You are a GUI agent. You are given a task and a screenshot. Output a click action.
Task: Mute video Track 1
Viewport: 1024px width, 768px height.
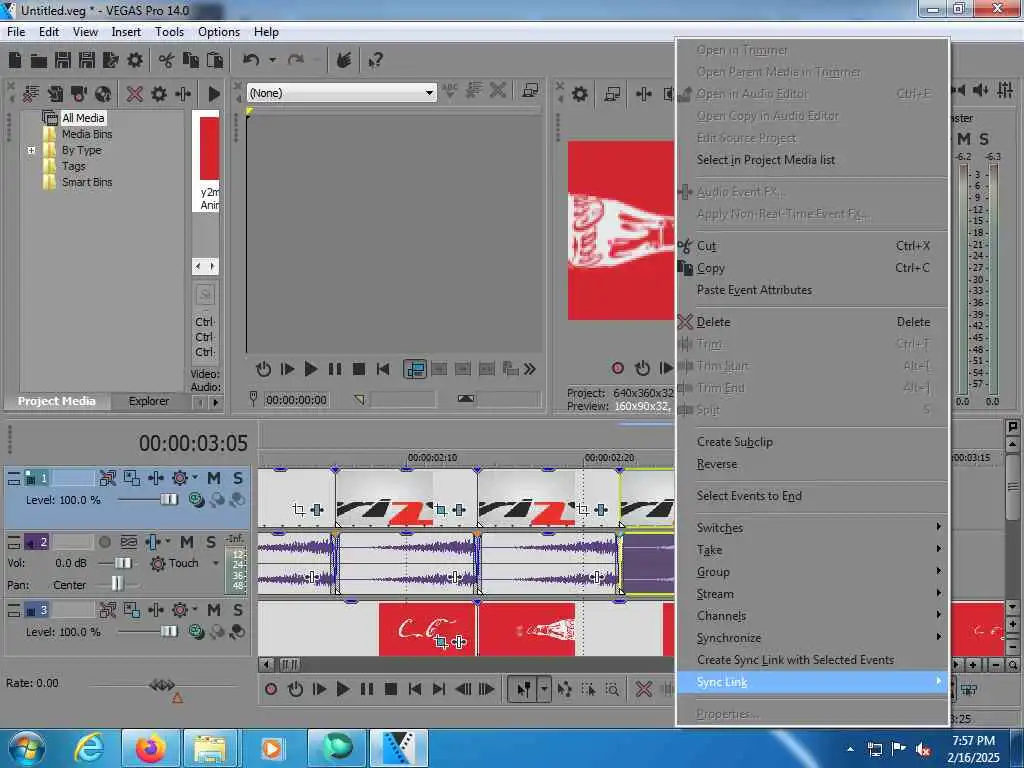(214, 478)
